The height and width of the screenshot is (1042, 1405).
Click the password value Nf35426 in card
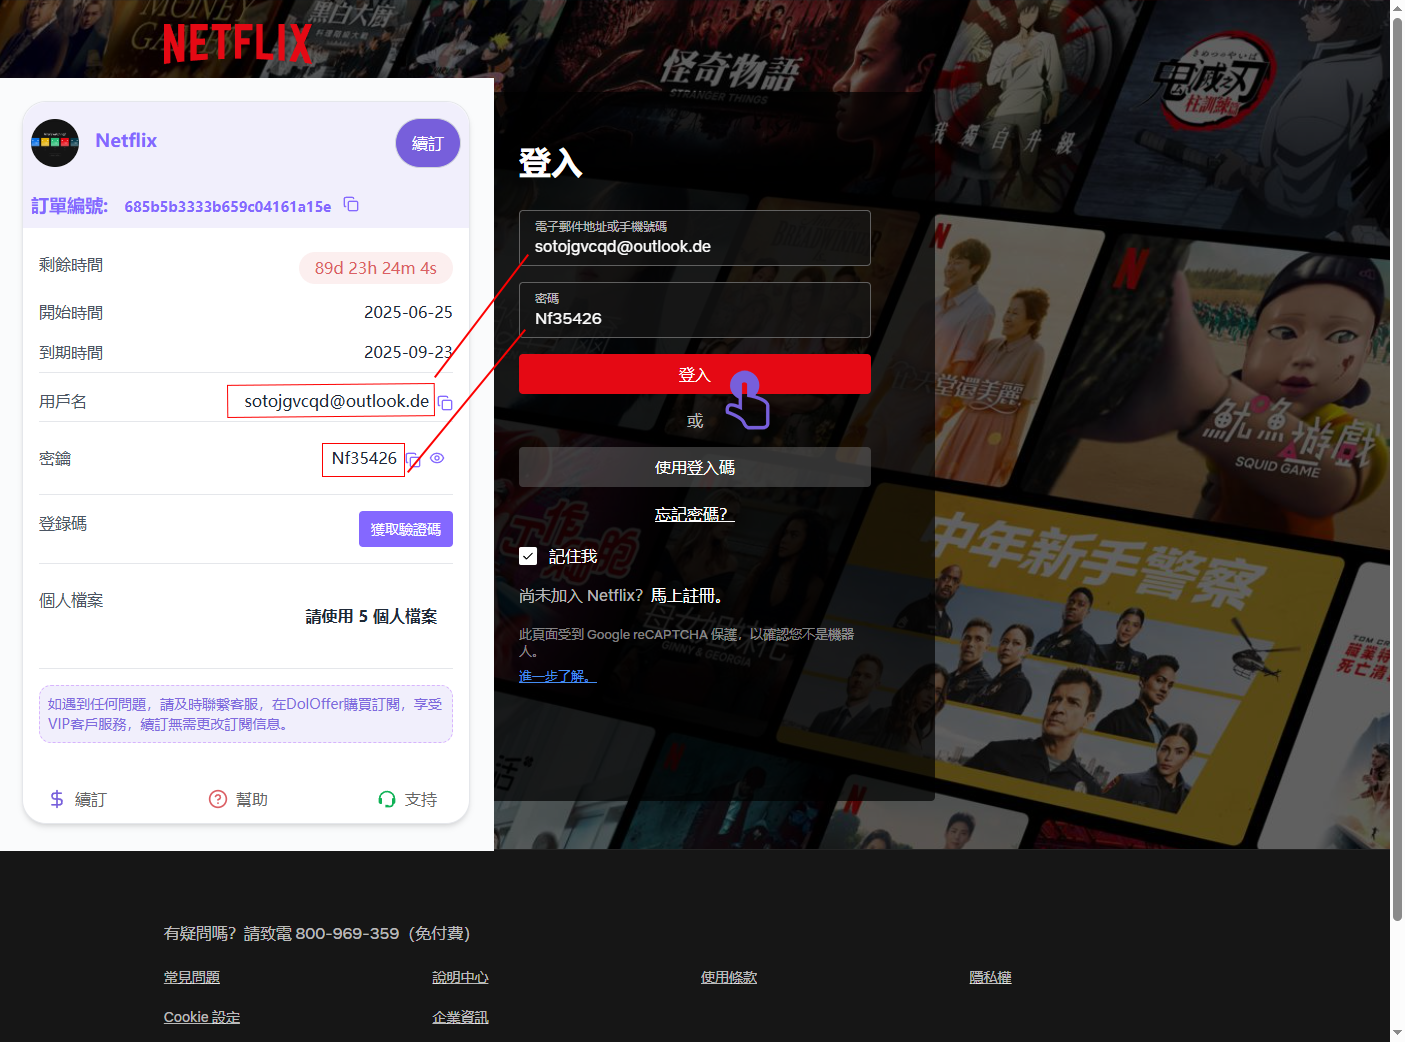[364, 458]
